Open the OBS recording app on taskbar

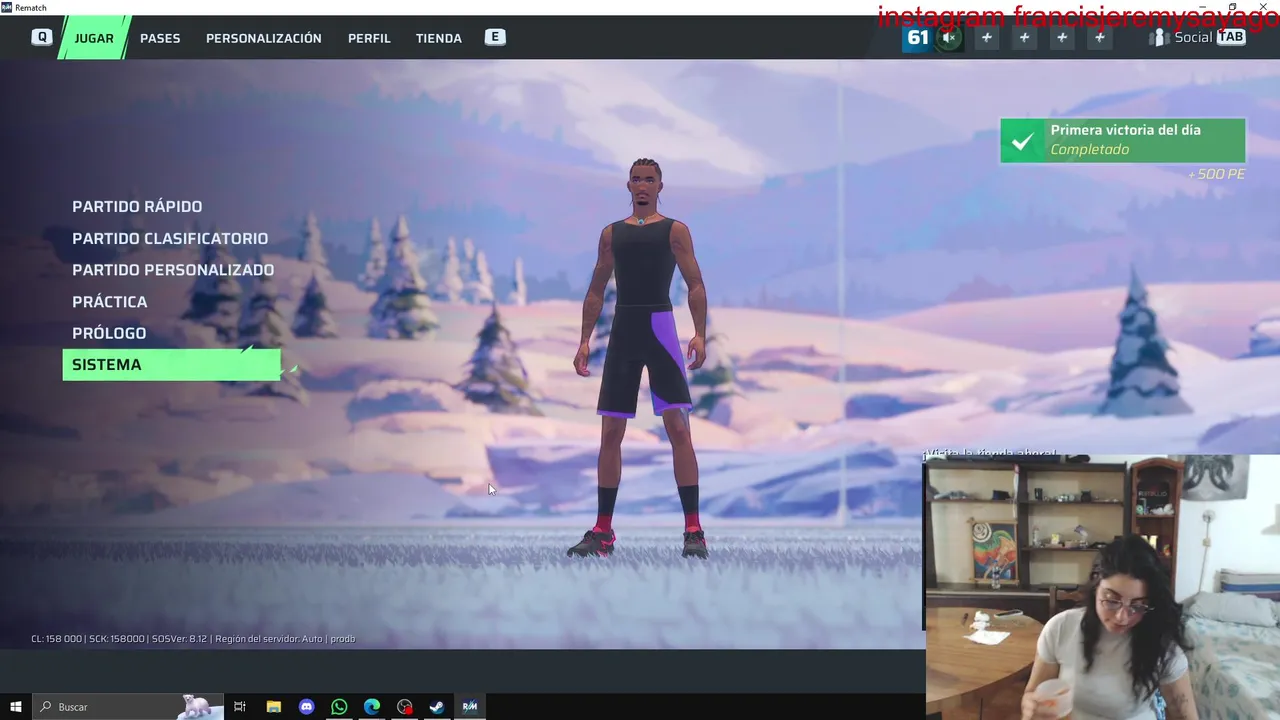404,707
